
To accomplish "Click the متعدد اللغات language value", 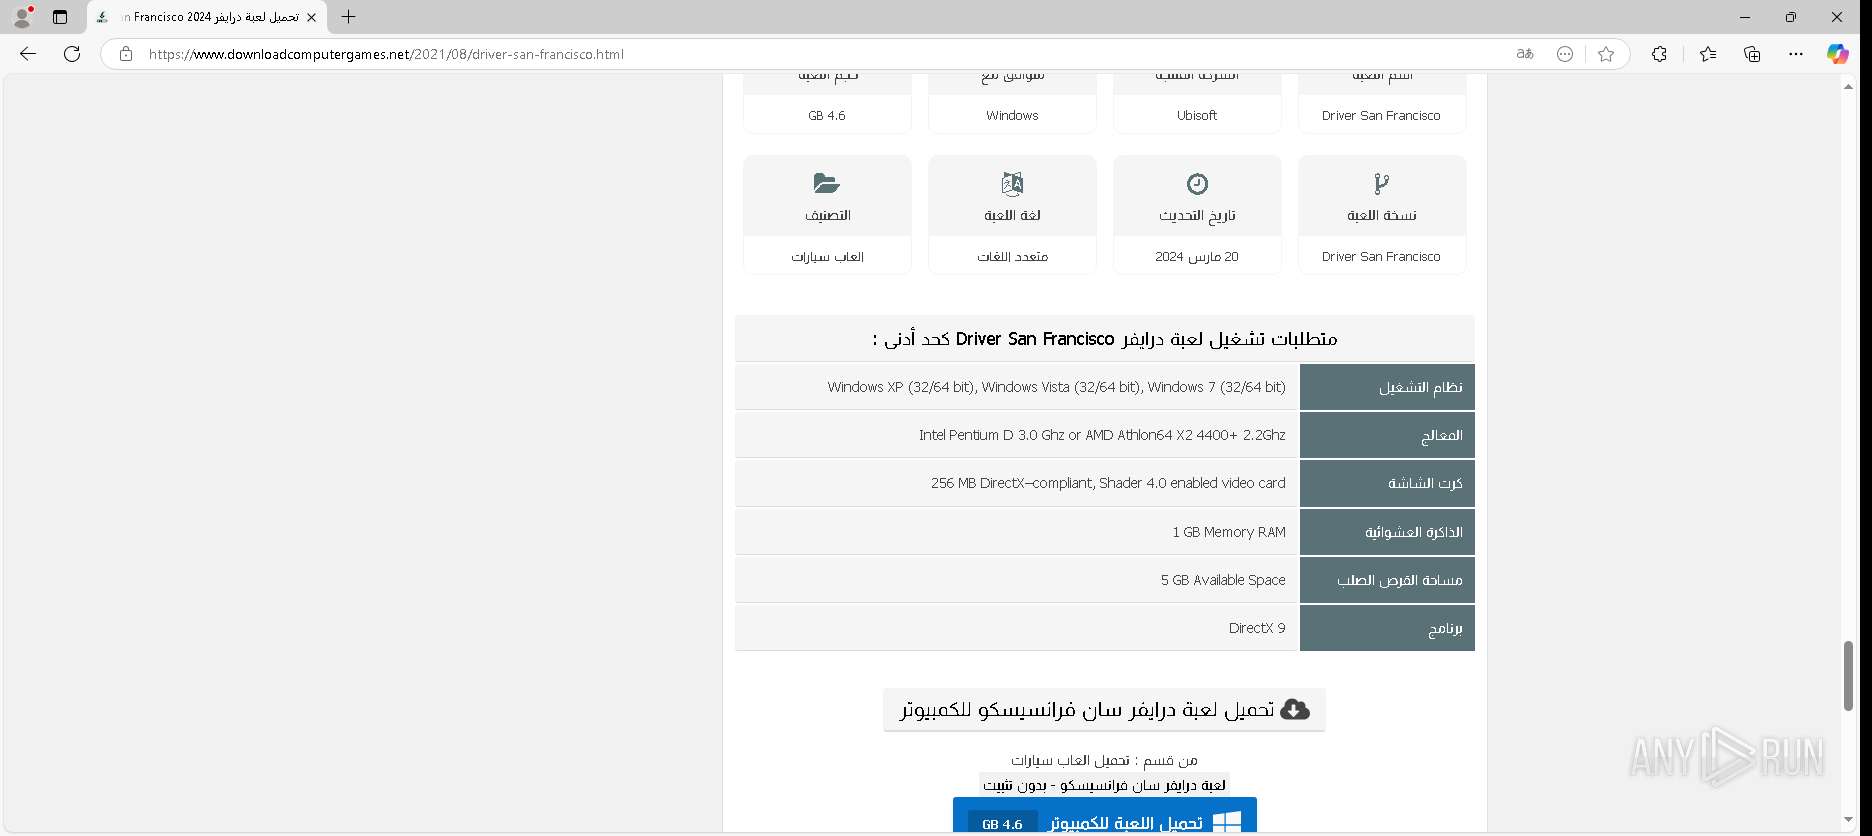I will (1012, 257).
